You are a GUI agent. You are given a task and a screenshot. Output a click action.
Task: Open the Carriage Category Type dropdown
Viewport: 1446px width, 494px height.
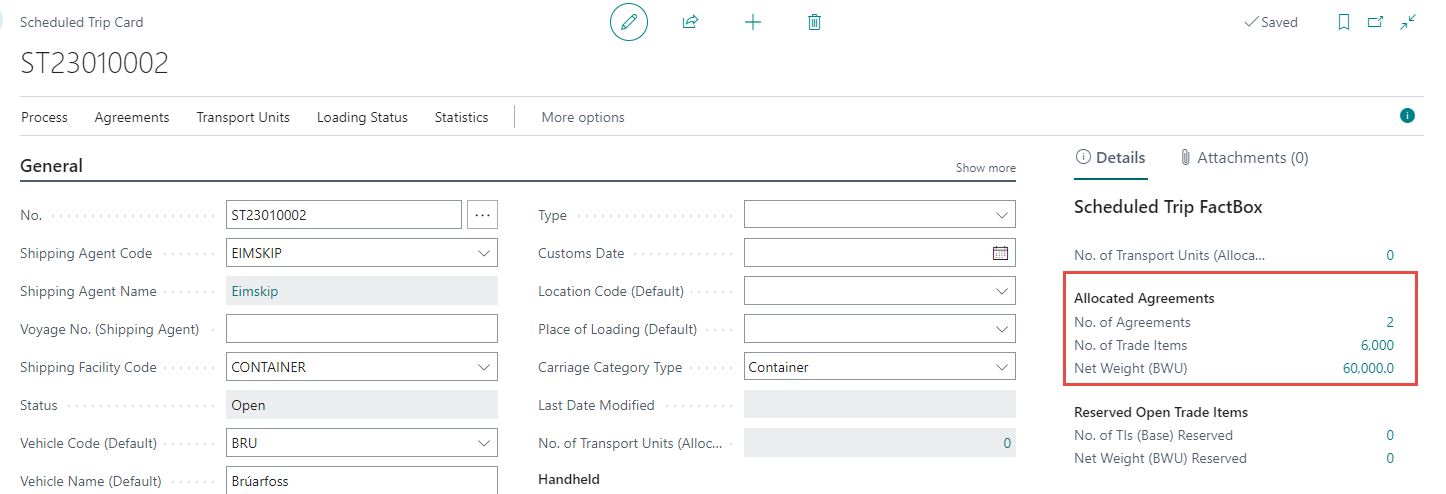pos(1001,367)
